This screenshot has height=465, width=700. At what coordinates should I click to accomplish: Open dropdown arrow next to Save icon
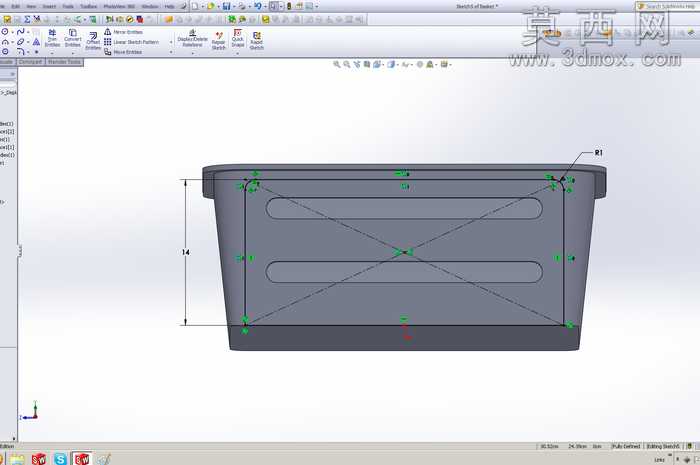point(233,7)
